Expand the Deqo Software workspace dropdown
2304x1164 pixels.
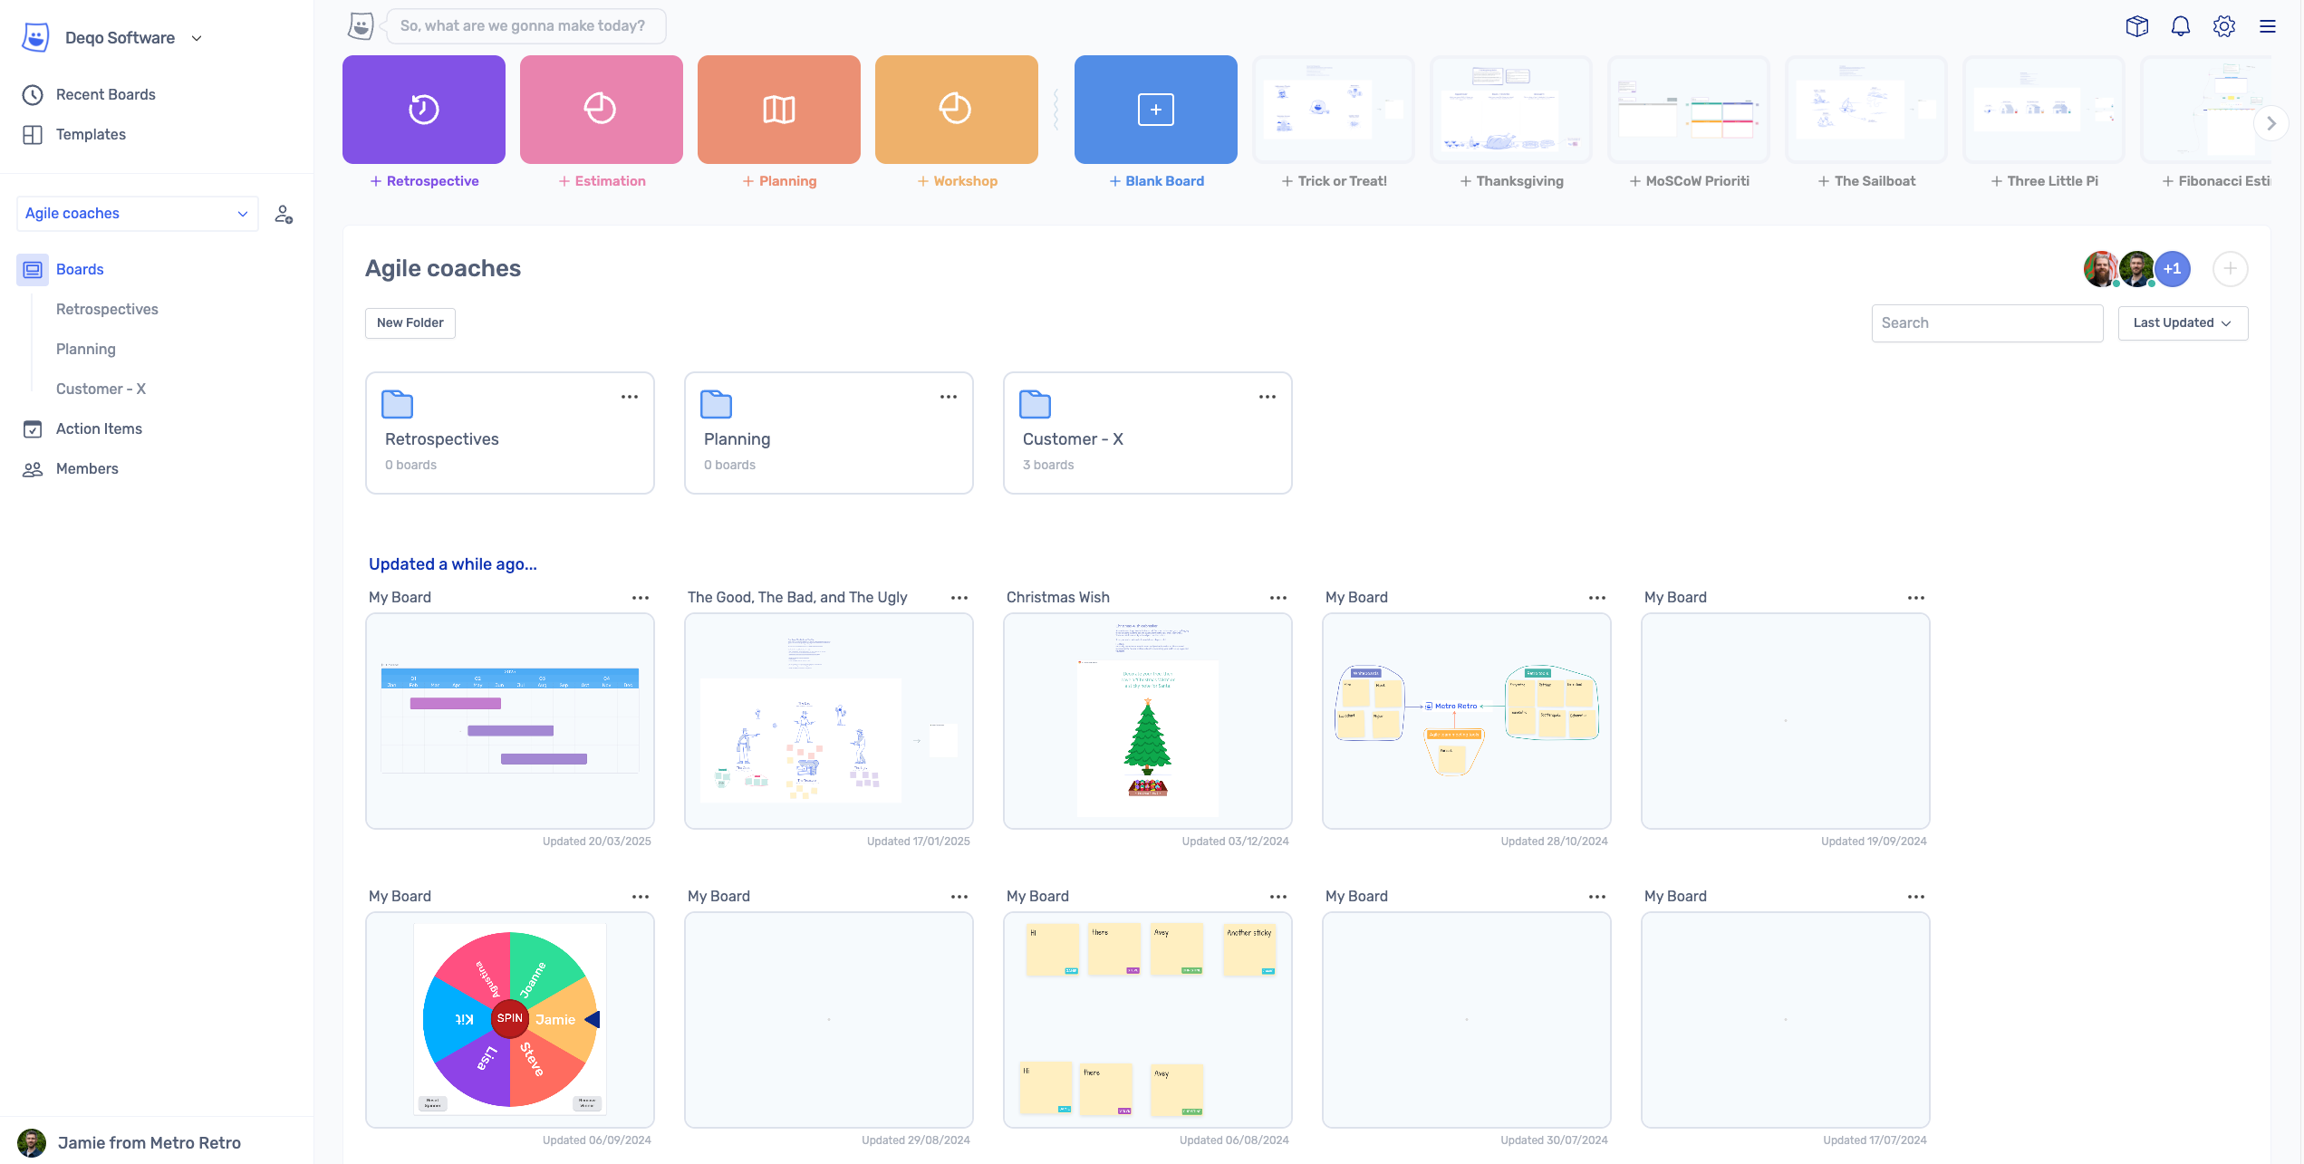(x=196, y=38)
